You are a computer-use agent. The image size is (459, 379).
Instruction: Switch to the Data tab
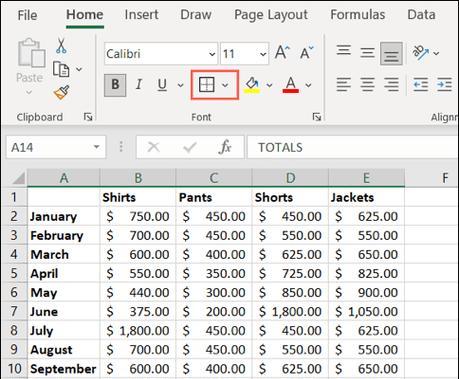click(x=421, y=15)
